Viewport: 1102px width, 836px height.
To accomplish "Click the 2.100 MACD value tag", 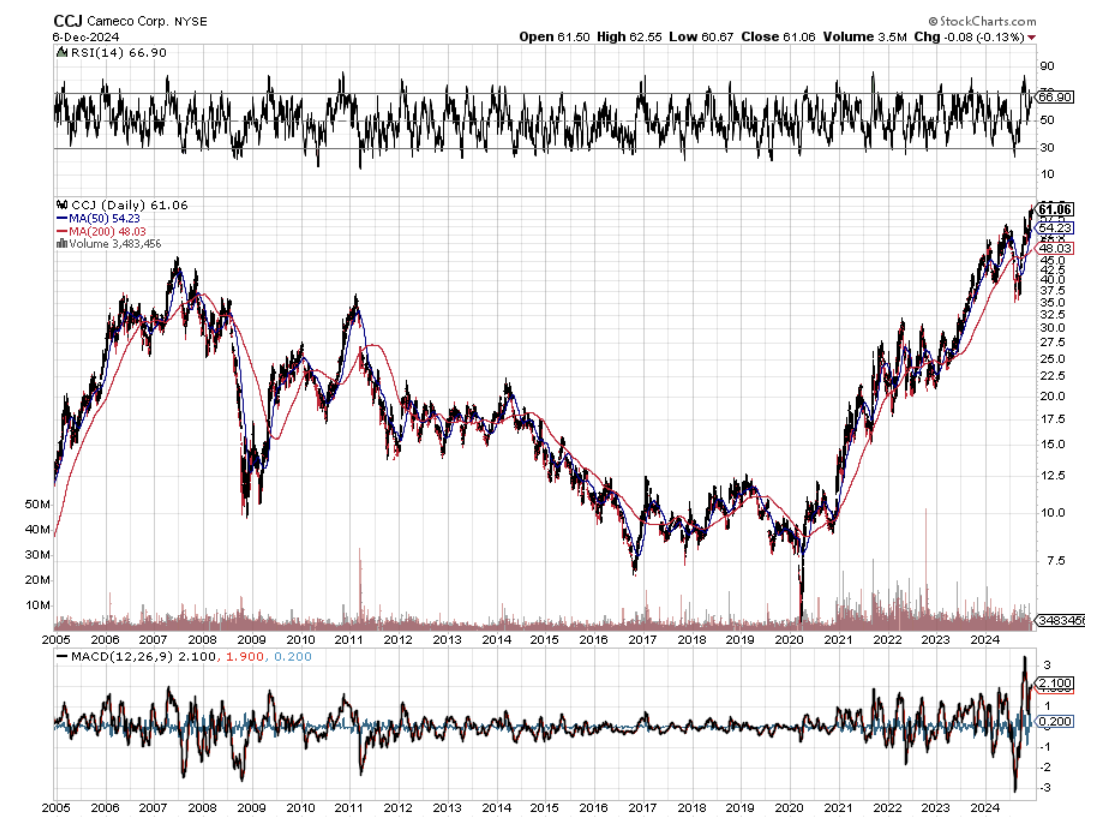I will tap(1056, 684).
